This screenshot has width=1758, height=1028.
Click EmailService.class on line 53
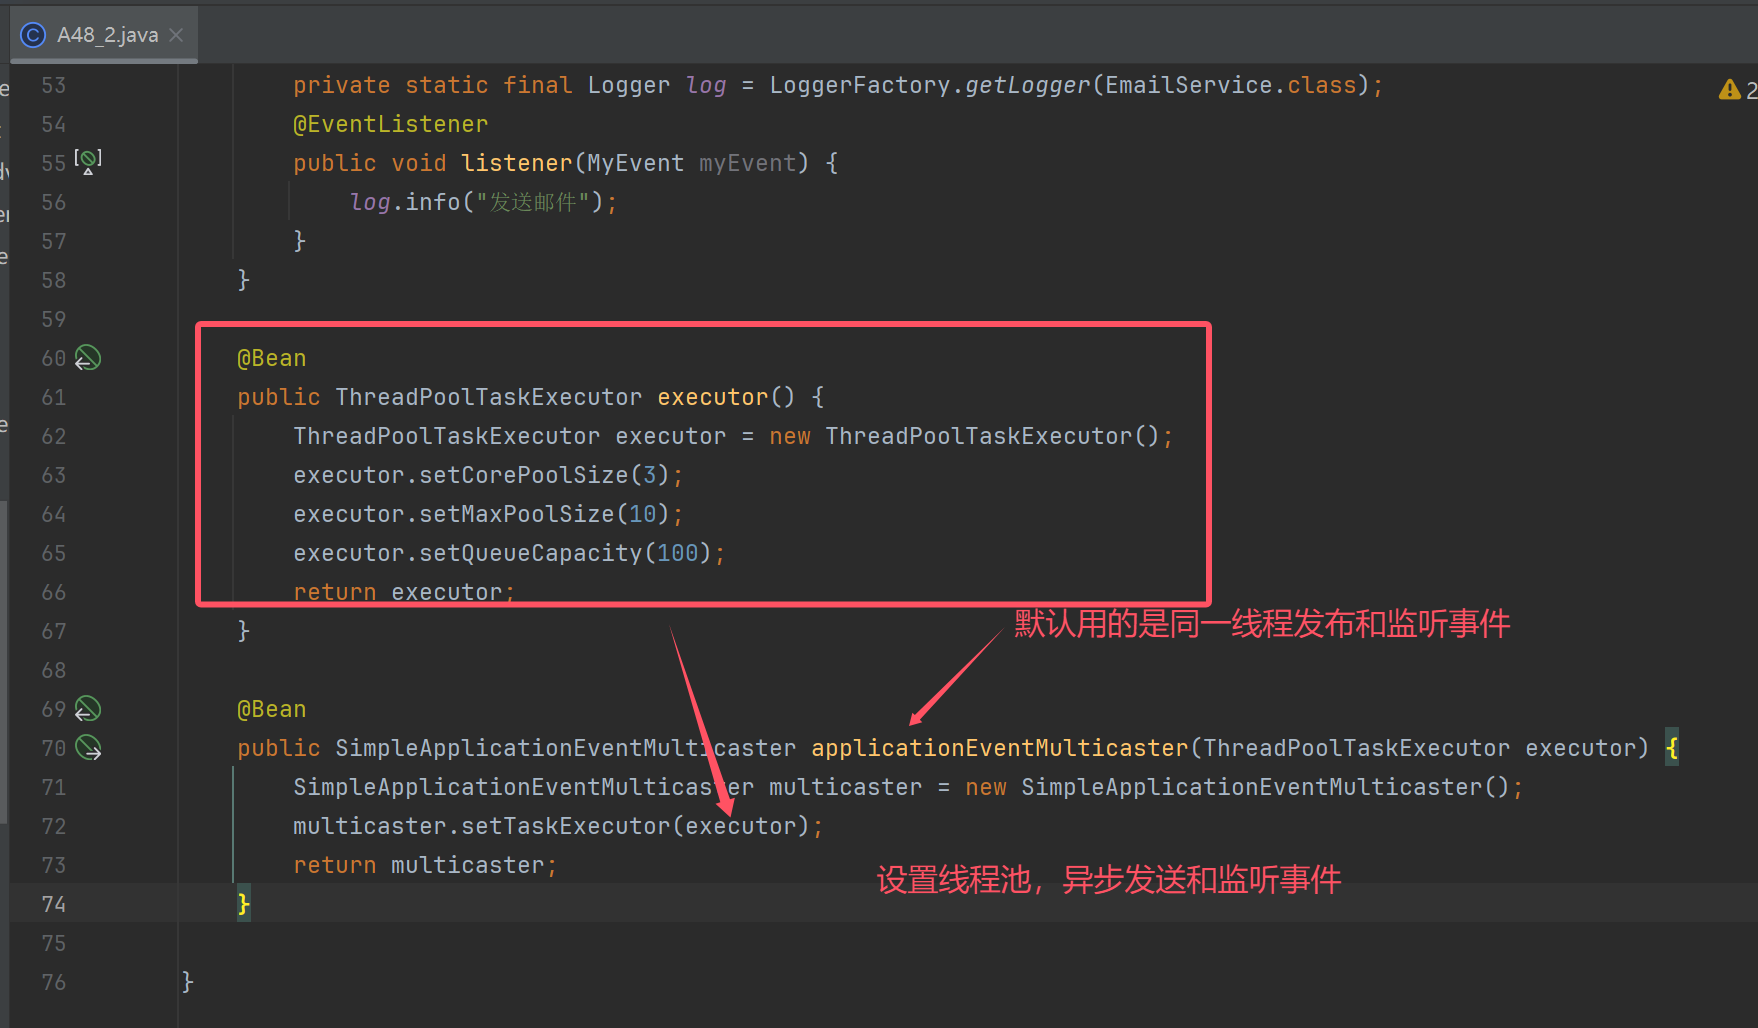coord(1231,85)
